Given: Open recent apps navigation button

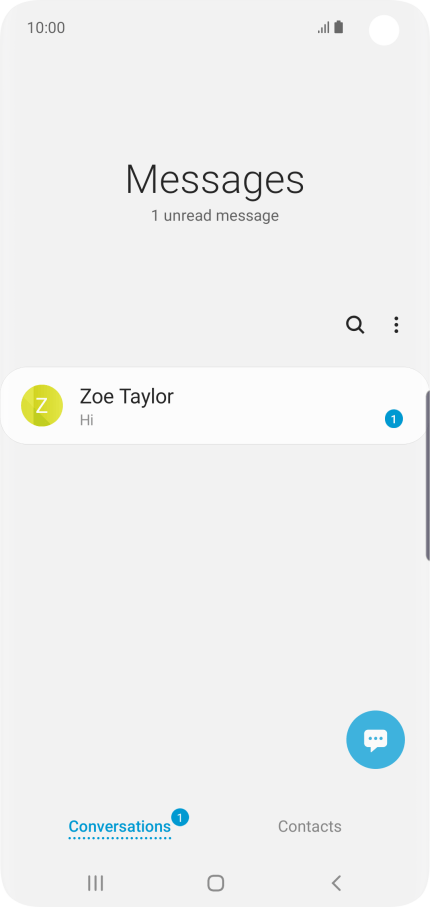Looking at the screenshot, I should coord(95,883).
